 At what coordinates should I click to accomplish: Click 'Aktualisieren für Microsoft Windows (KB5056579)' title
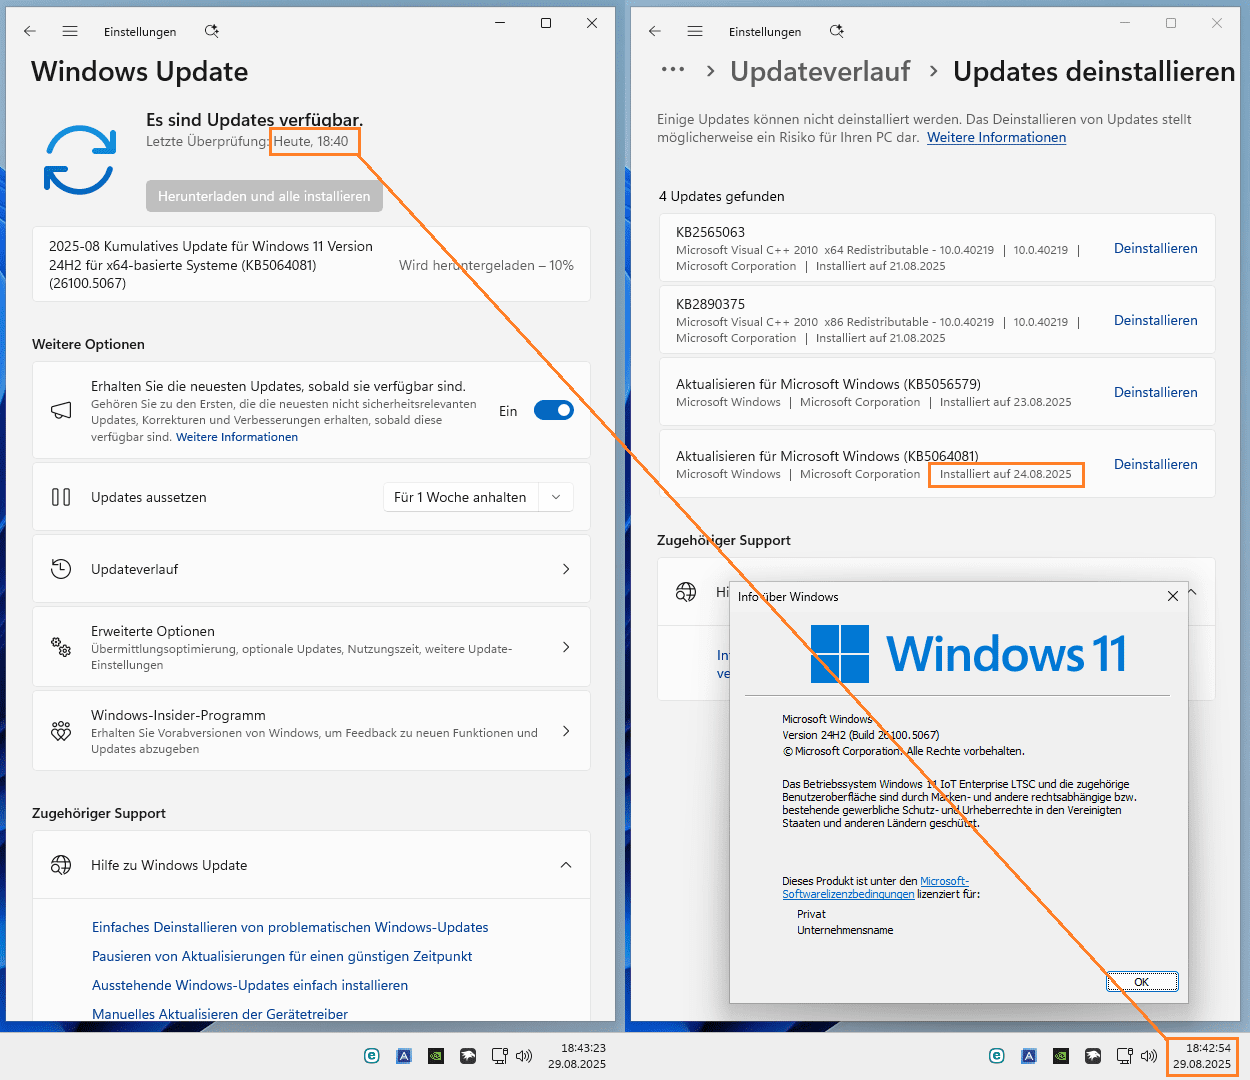(x=828, y=384)
